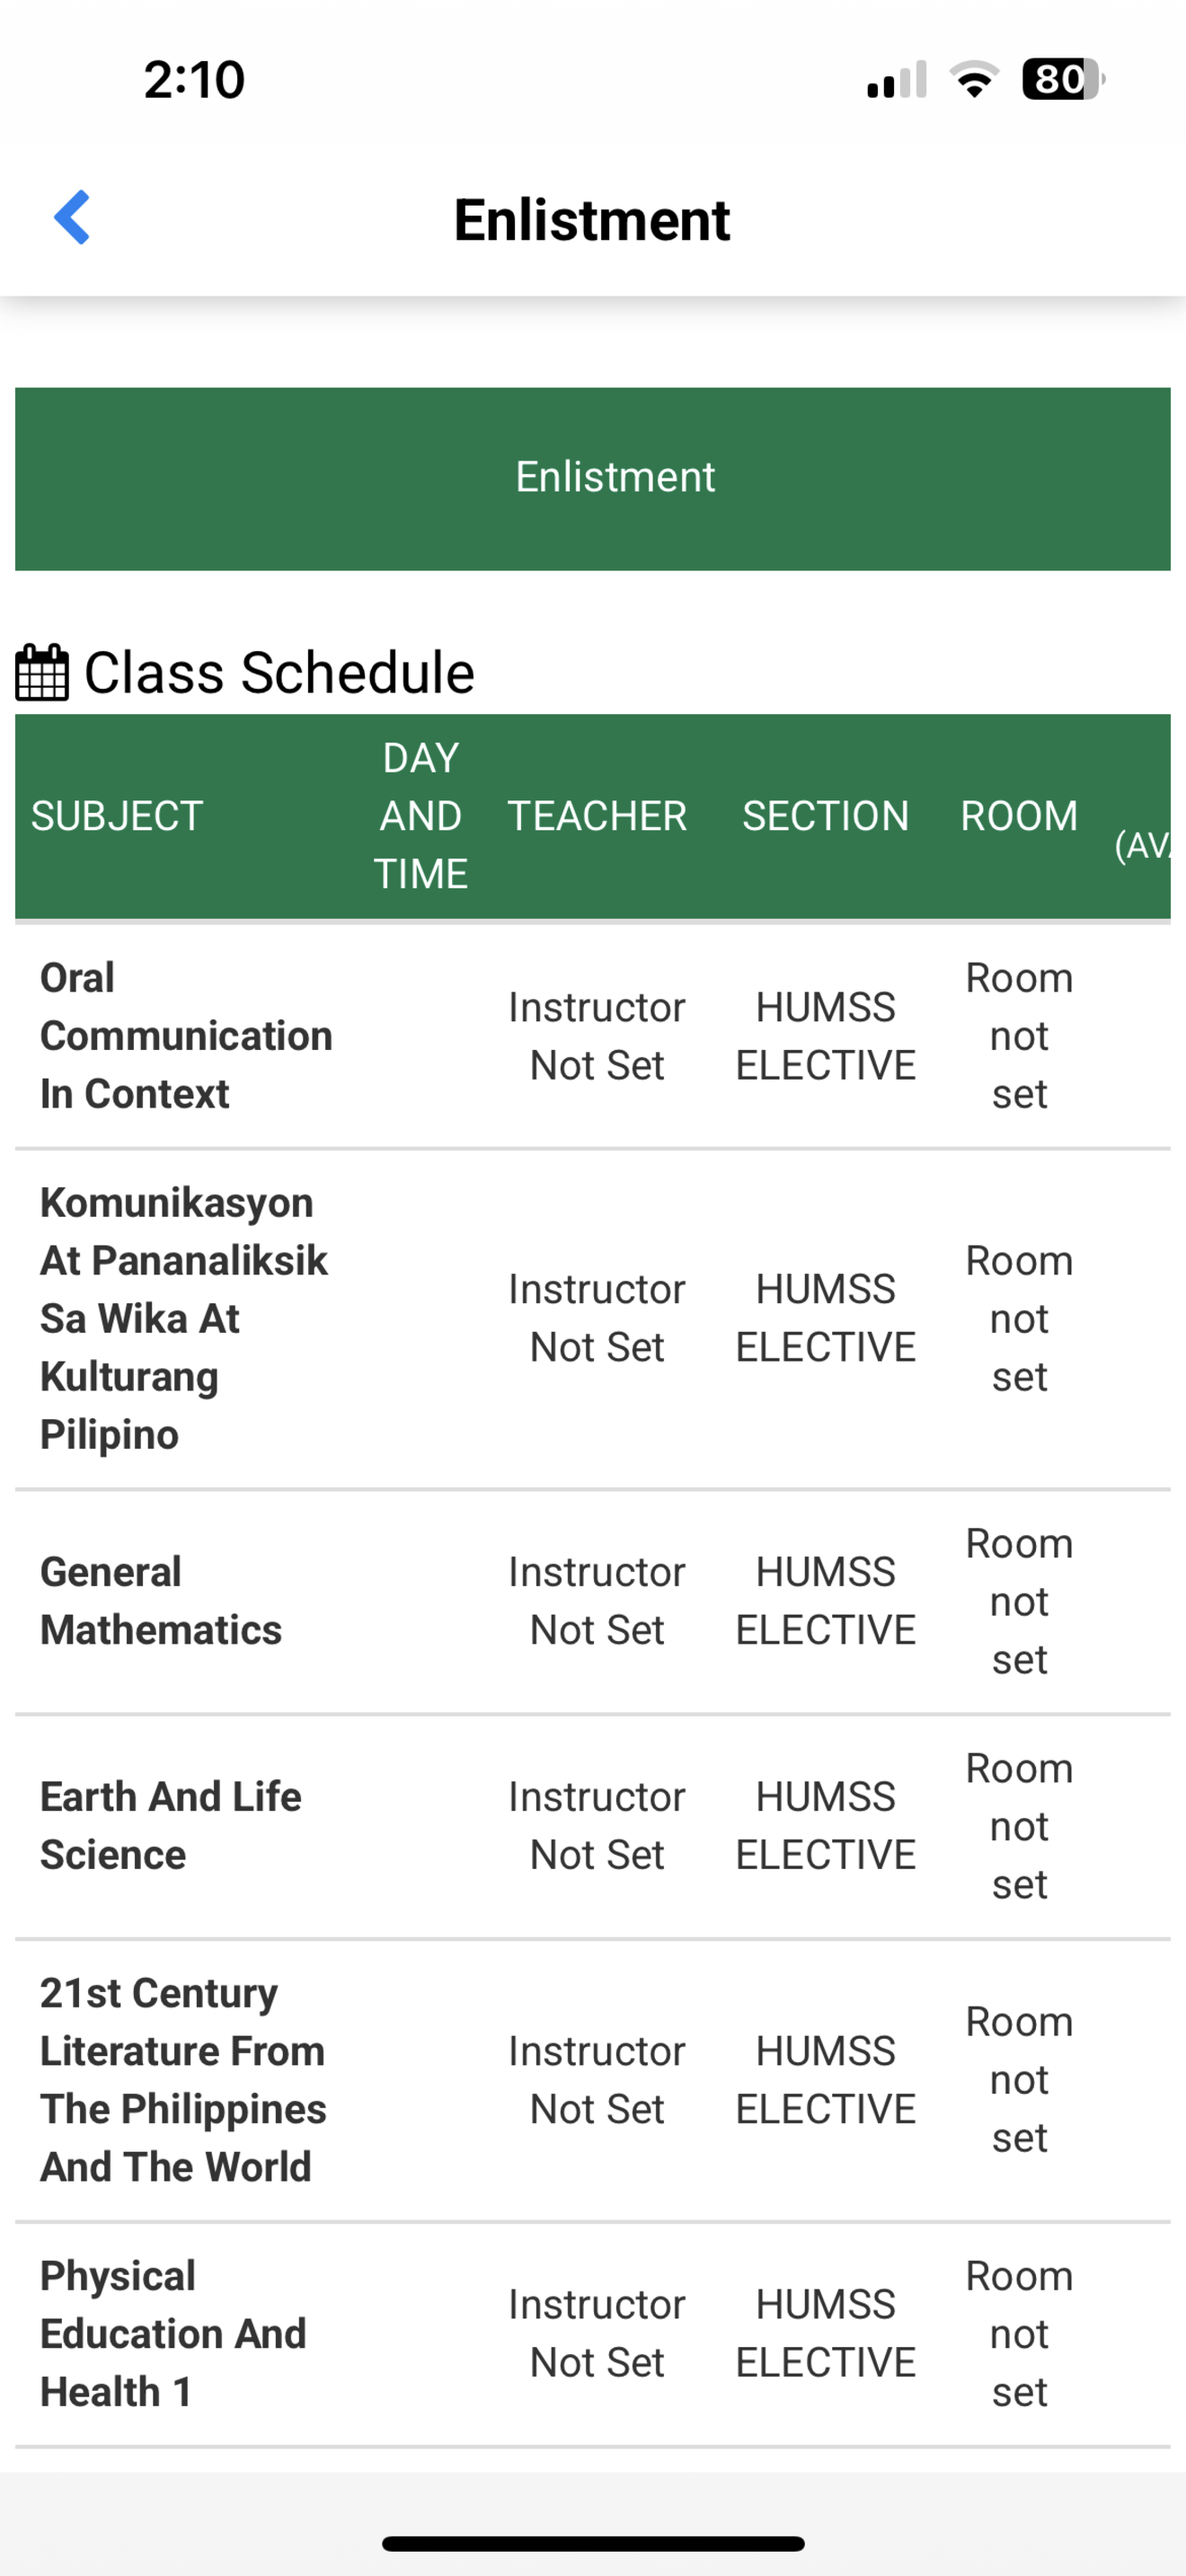Select the TEACHER column header
Viewport: 1186px width, 2576px height.
point(597,816)
